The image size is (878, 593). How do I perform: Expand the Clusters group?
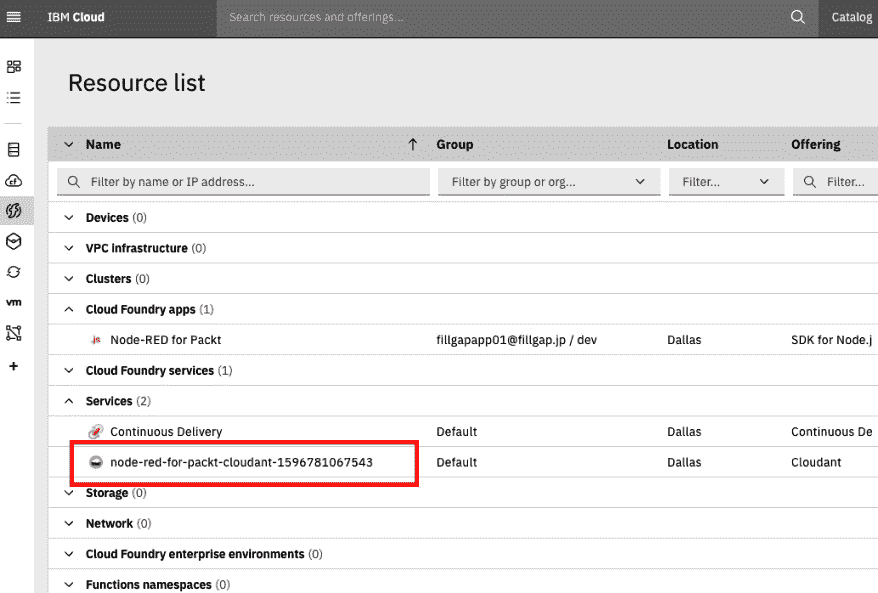(x=69, y=279)
